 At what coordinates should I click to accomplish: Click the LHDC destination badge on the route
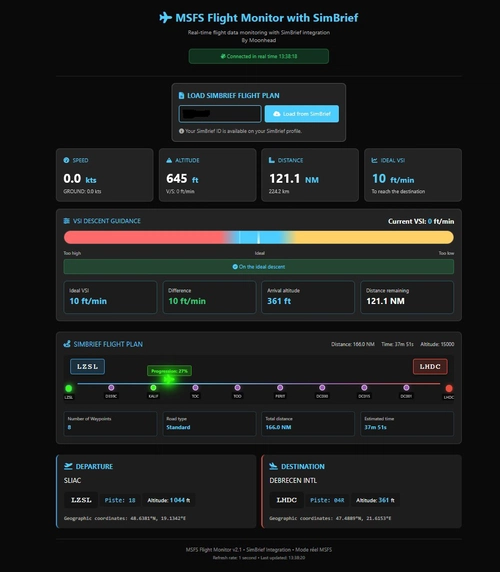tap(430, 367)
